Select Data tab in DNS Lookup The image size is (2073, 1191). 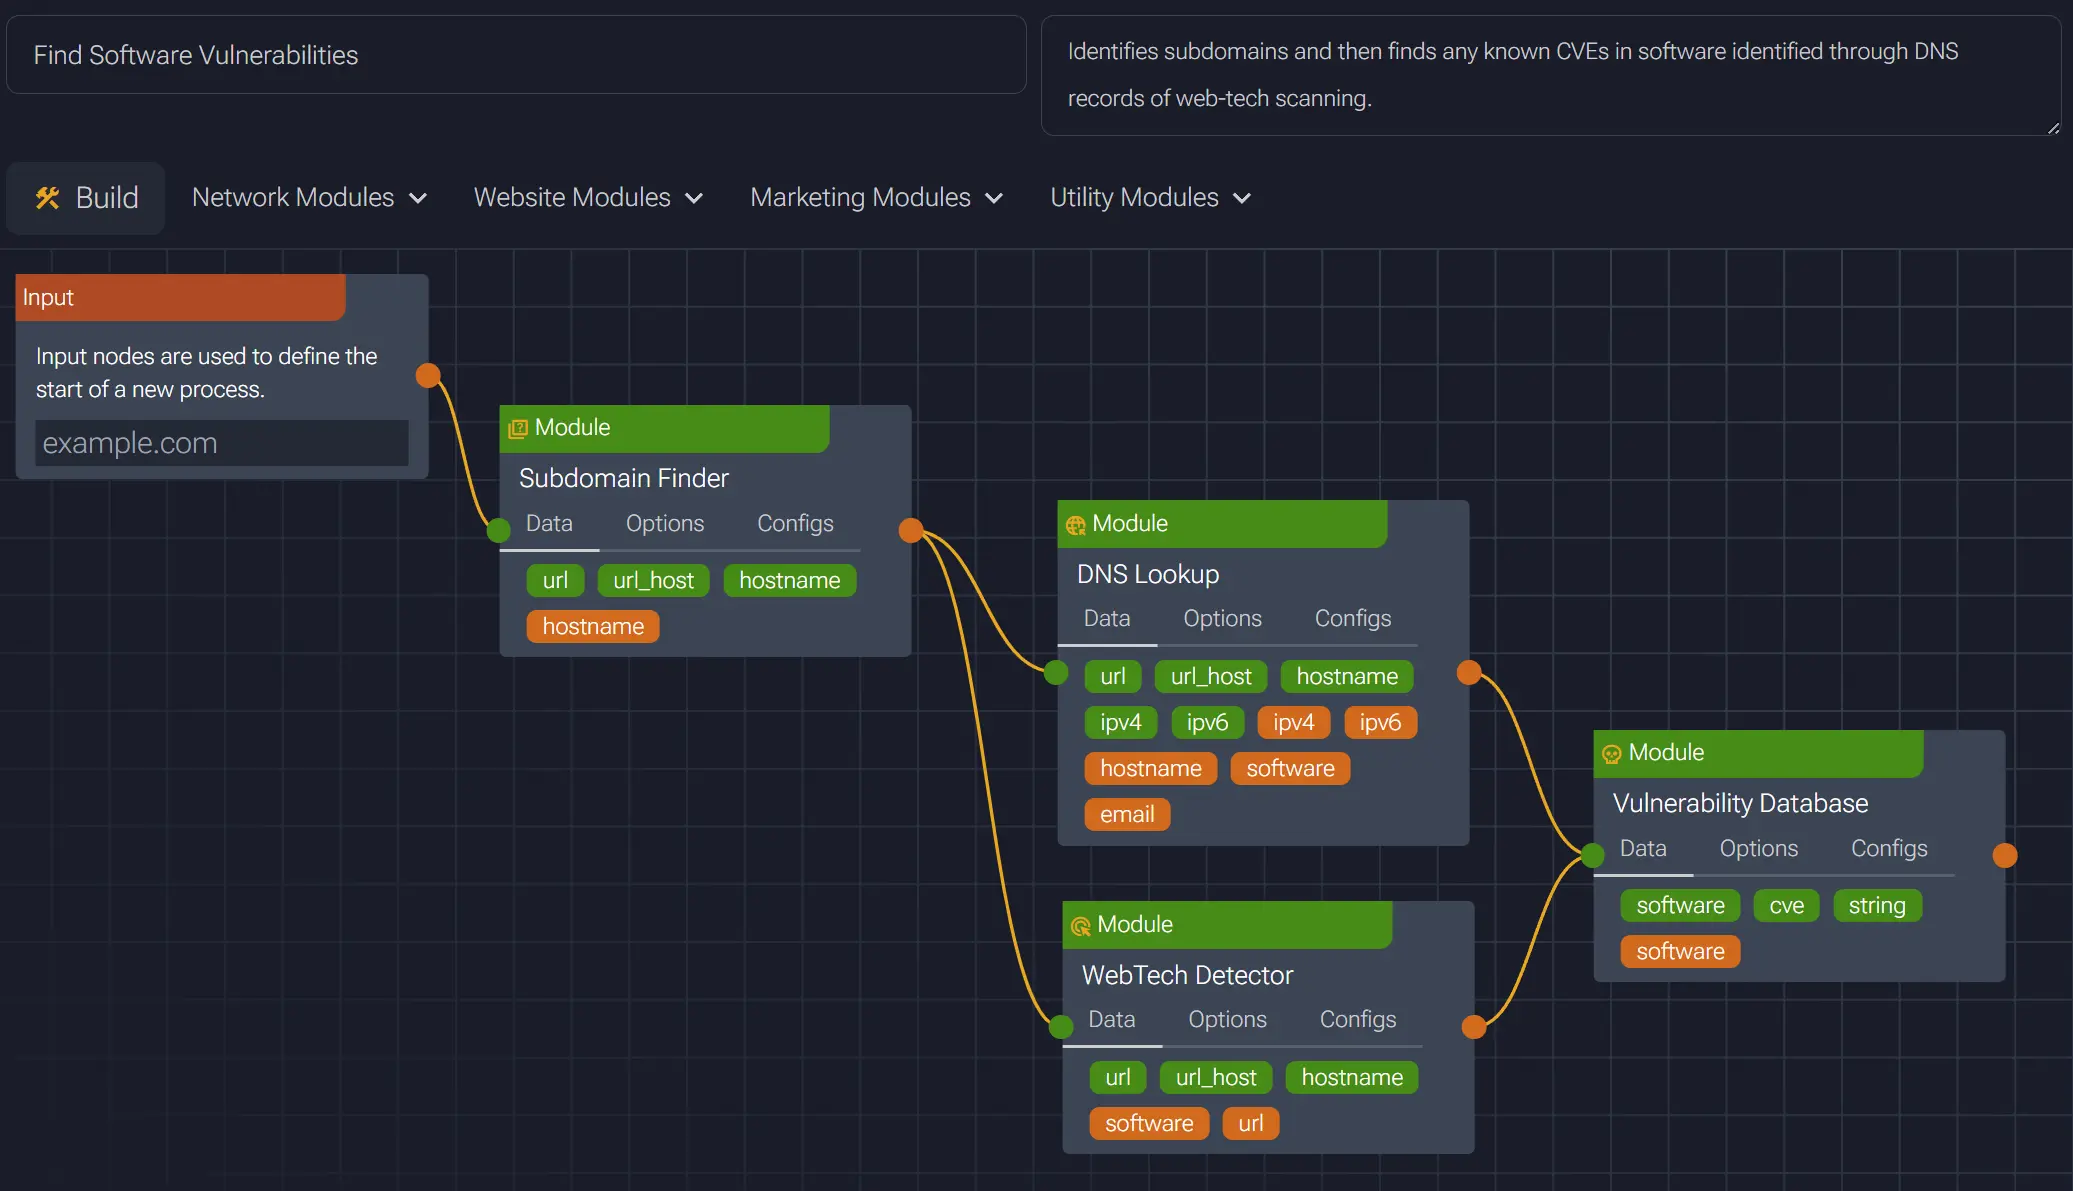tap(1107, 618)
